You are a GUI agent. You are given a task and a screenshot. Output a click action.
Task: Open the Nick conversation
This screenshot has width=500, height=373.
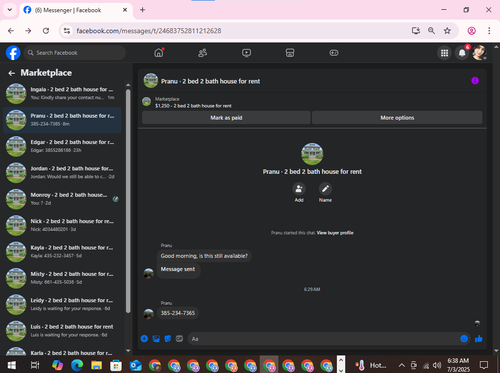point(62,225)
